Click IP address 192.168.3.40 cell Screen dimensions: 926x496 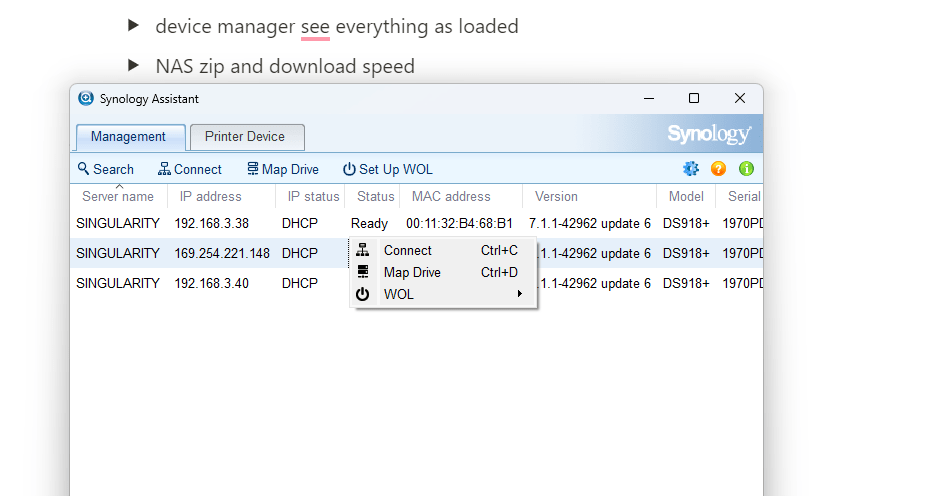coord(211,283)
